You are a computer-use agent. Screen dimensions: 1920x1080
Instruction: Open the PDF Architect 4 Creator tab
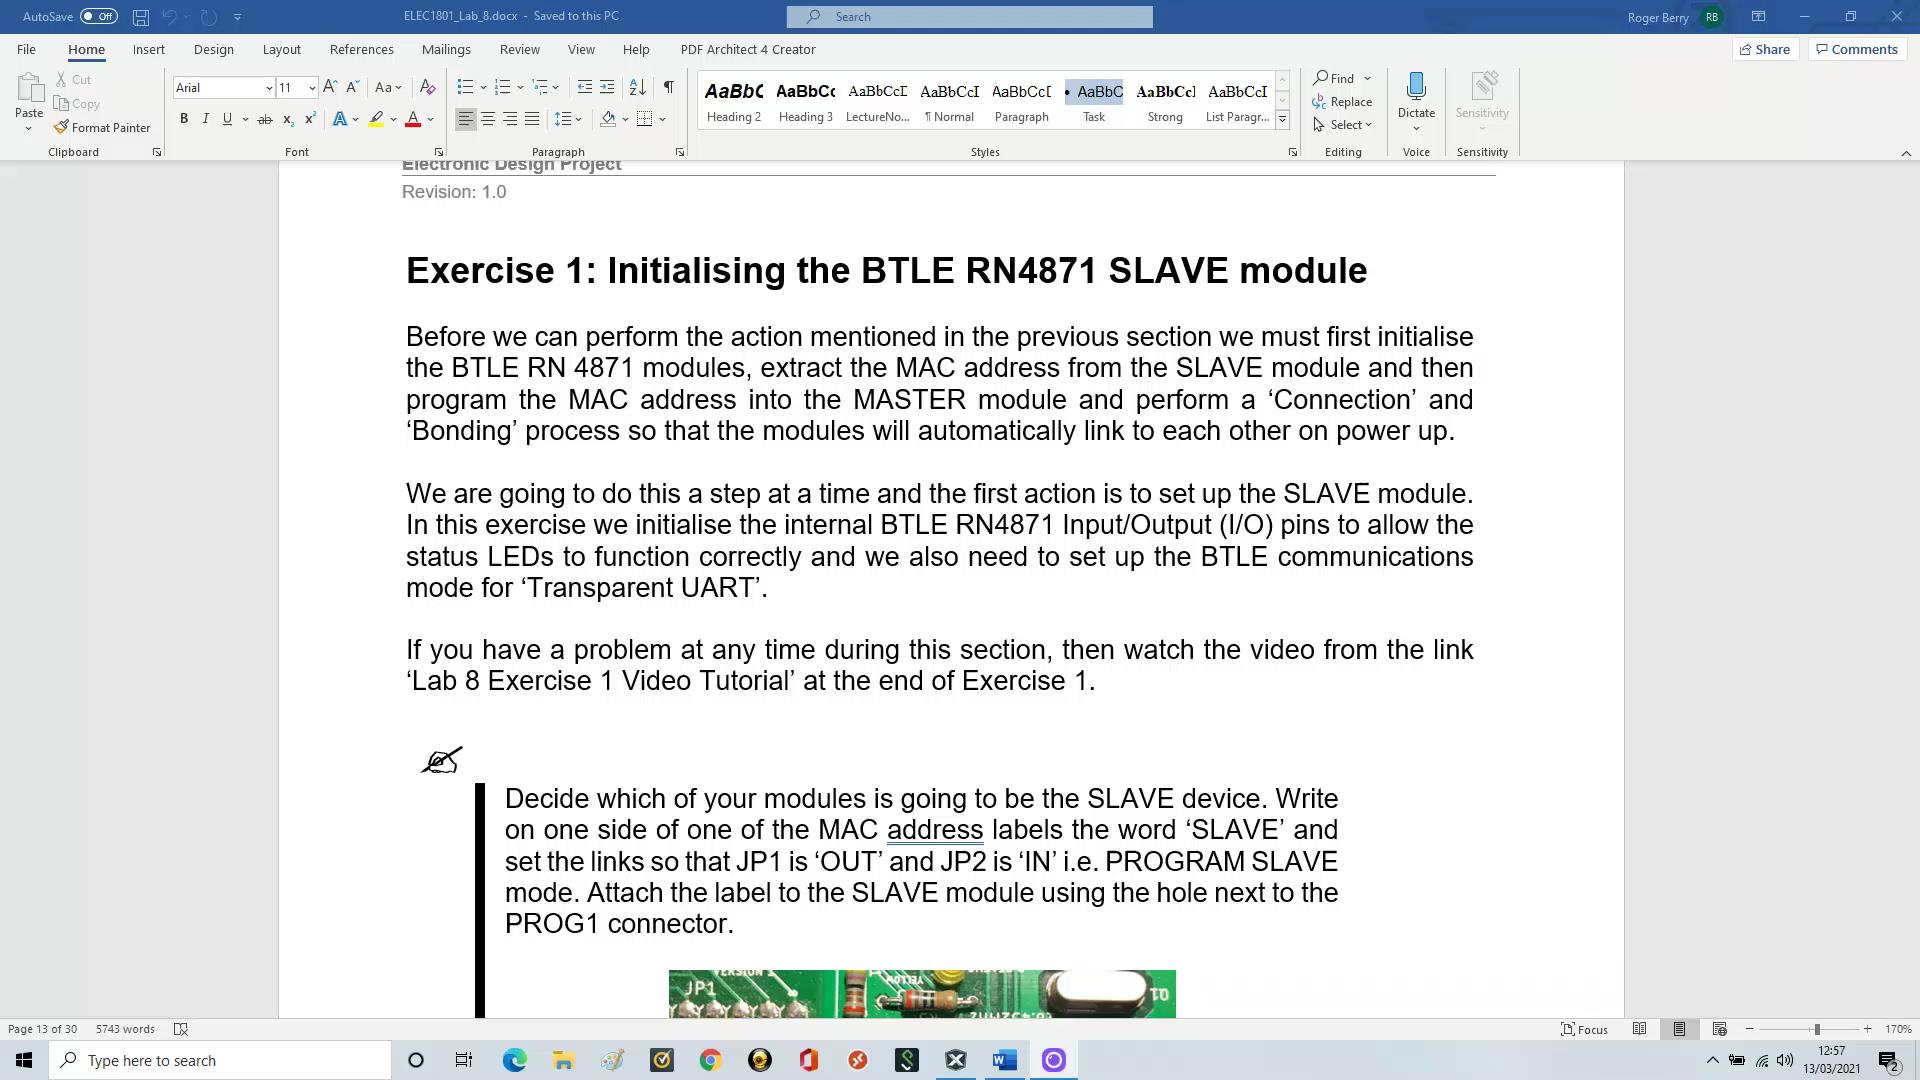tap(748, 49)
